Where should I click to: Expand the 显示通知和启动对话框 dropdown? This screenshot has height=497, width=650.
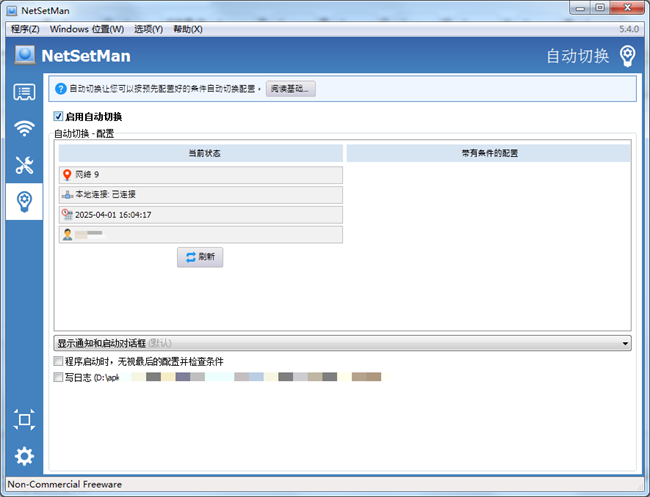coord(342,343)
